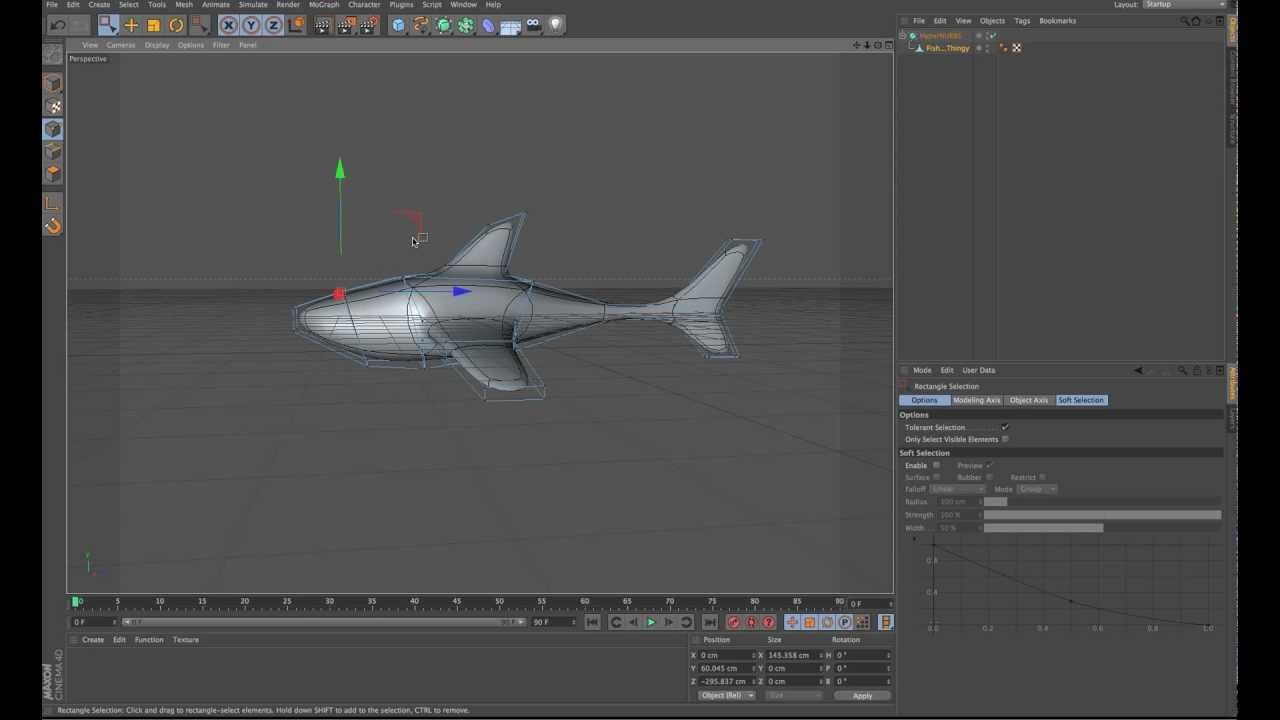This screenshot has width=1280, height=720.
Task: Open the Modeling Axis tab
Action: 976,400
